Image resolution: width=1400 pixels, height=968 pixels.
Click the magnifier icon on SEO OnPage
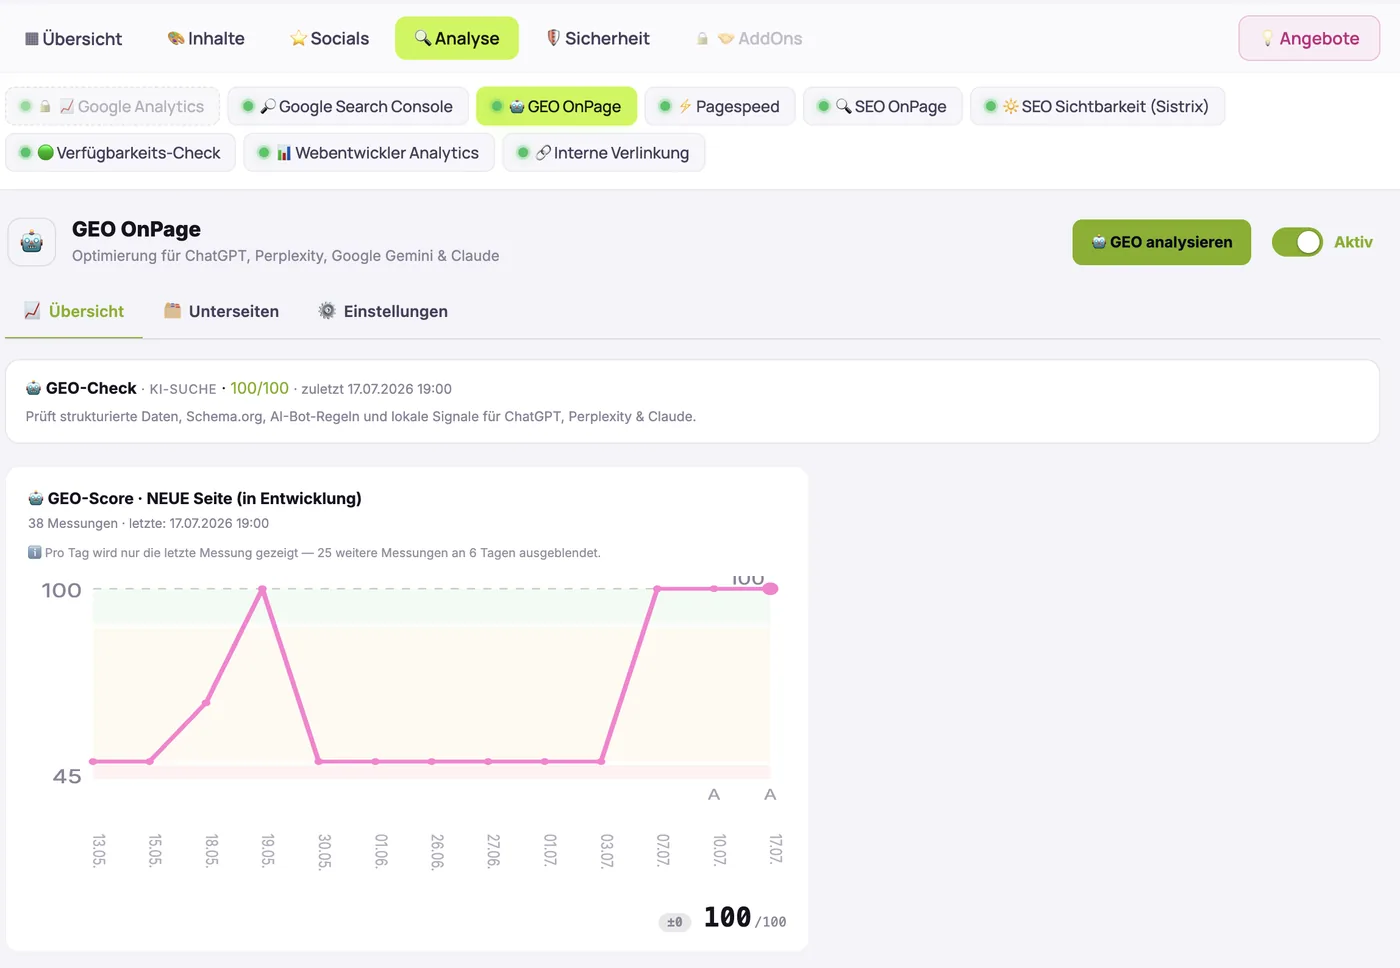844,106
